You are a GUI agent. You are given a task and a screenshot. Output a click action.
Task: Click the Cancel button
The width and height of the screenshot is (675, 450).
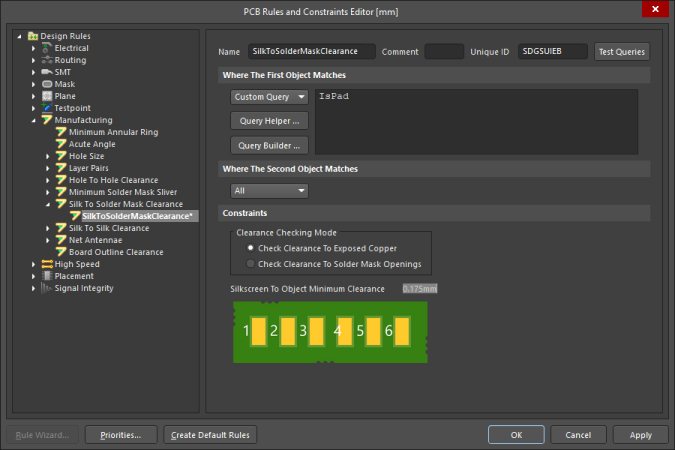click(x=578, y=435)
